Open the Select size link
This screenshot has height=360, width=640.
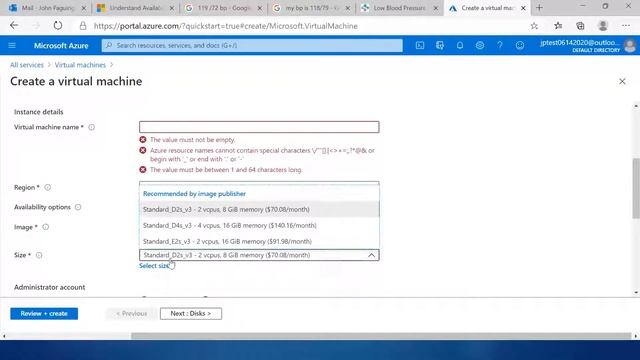point(154,266)
